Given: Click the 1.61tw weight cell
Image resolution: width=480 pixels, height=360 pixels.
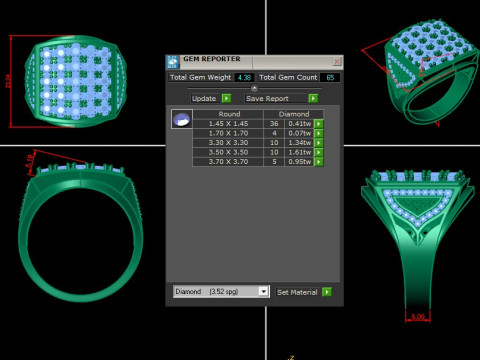Looking at the screenshot, I should point(299,152).
